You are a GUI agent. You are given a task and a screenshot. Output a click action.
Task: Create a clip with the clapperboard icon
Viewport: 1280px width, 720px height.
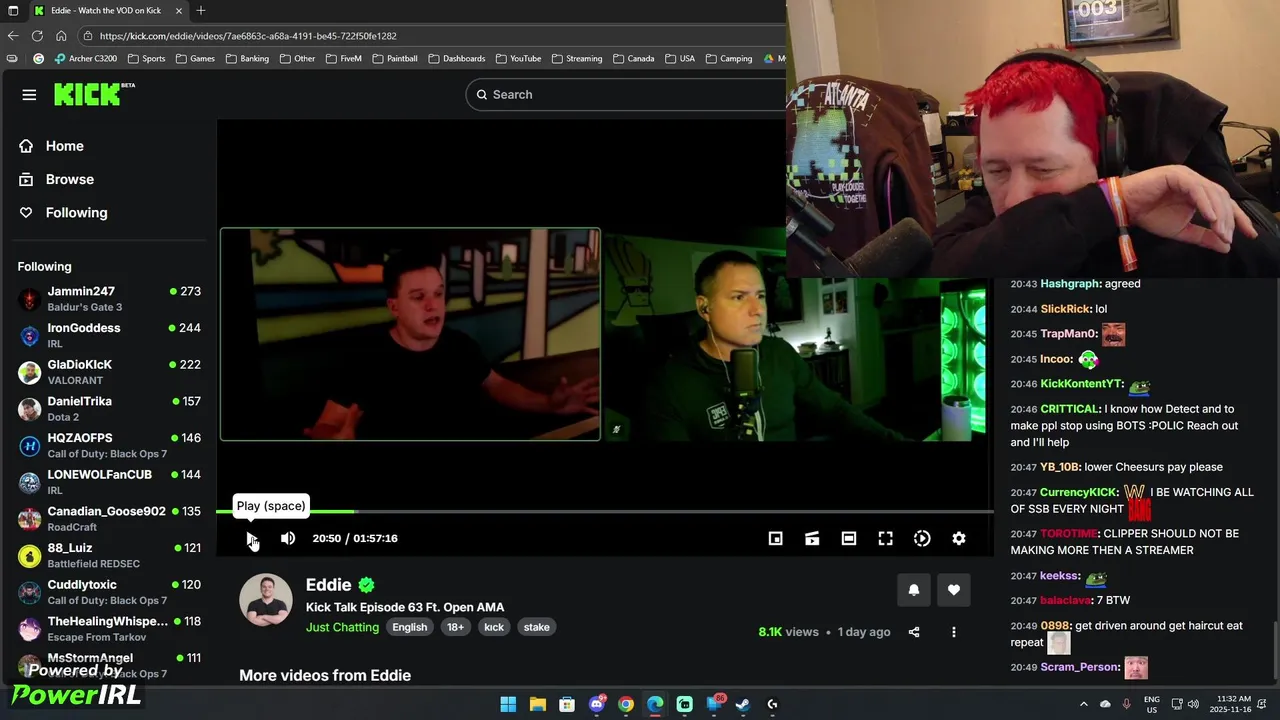(x=812, y=538)
